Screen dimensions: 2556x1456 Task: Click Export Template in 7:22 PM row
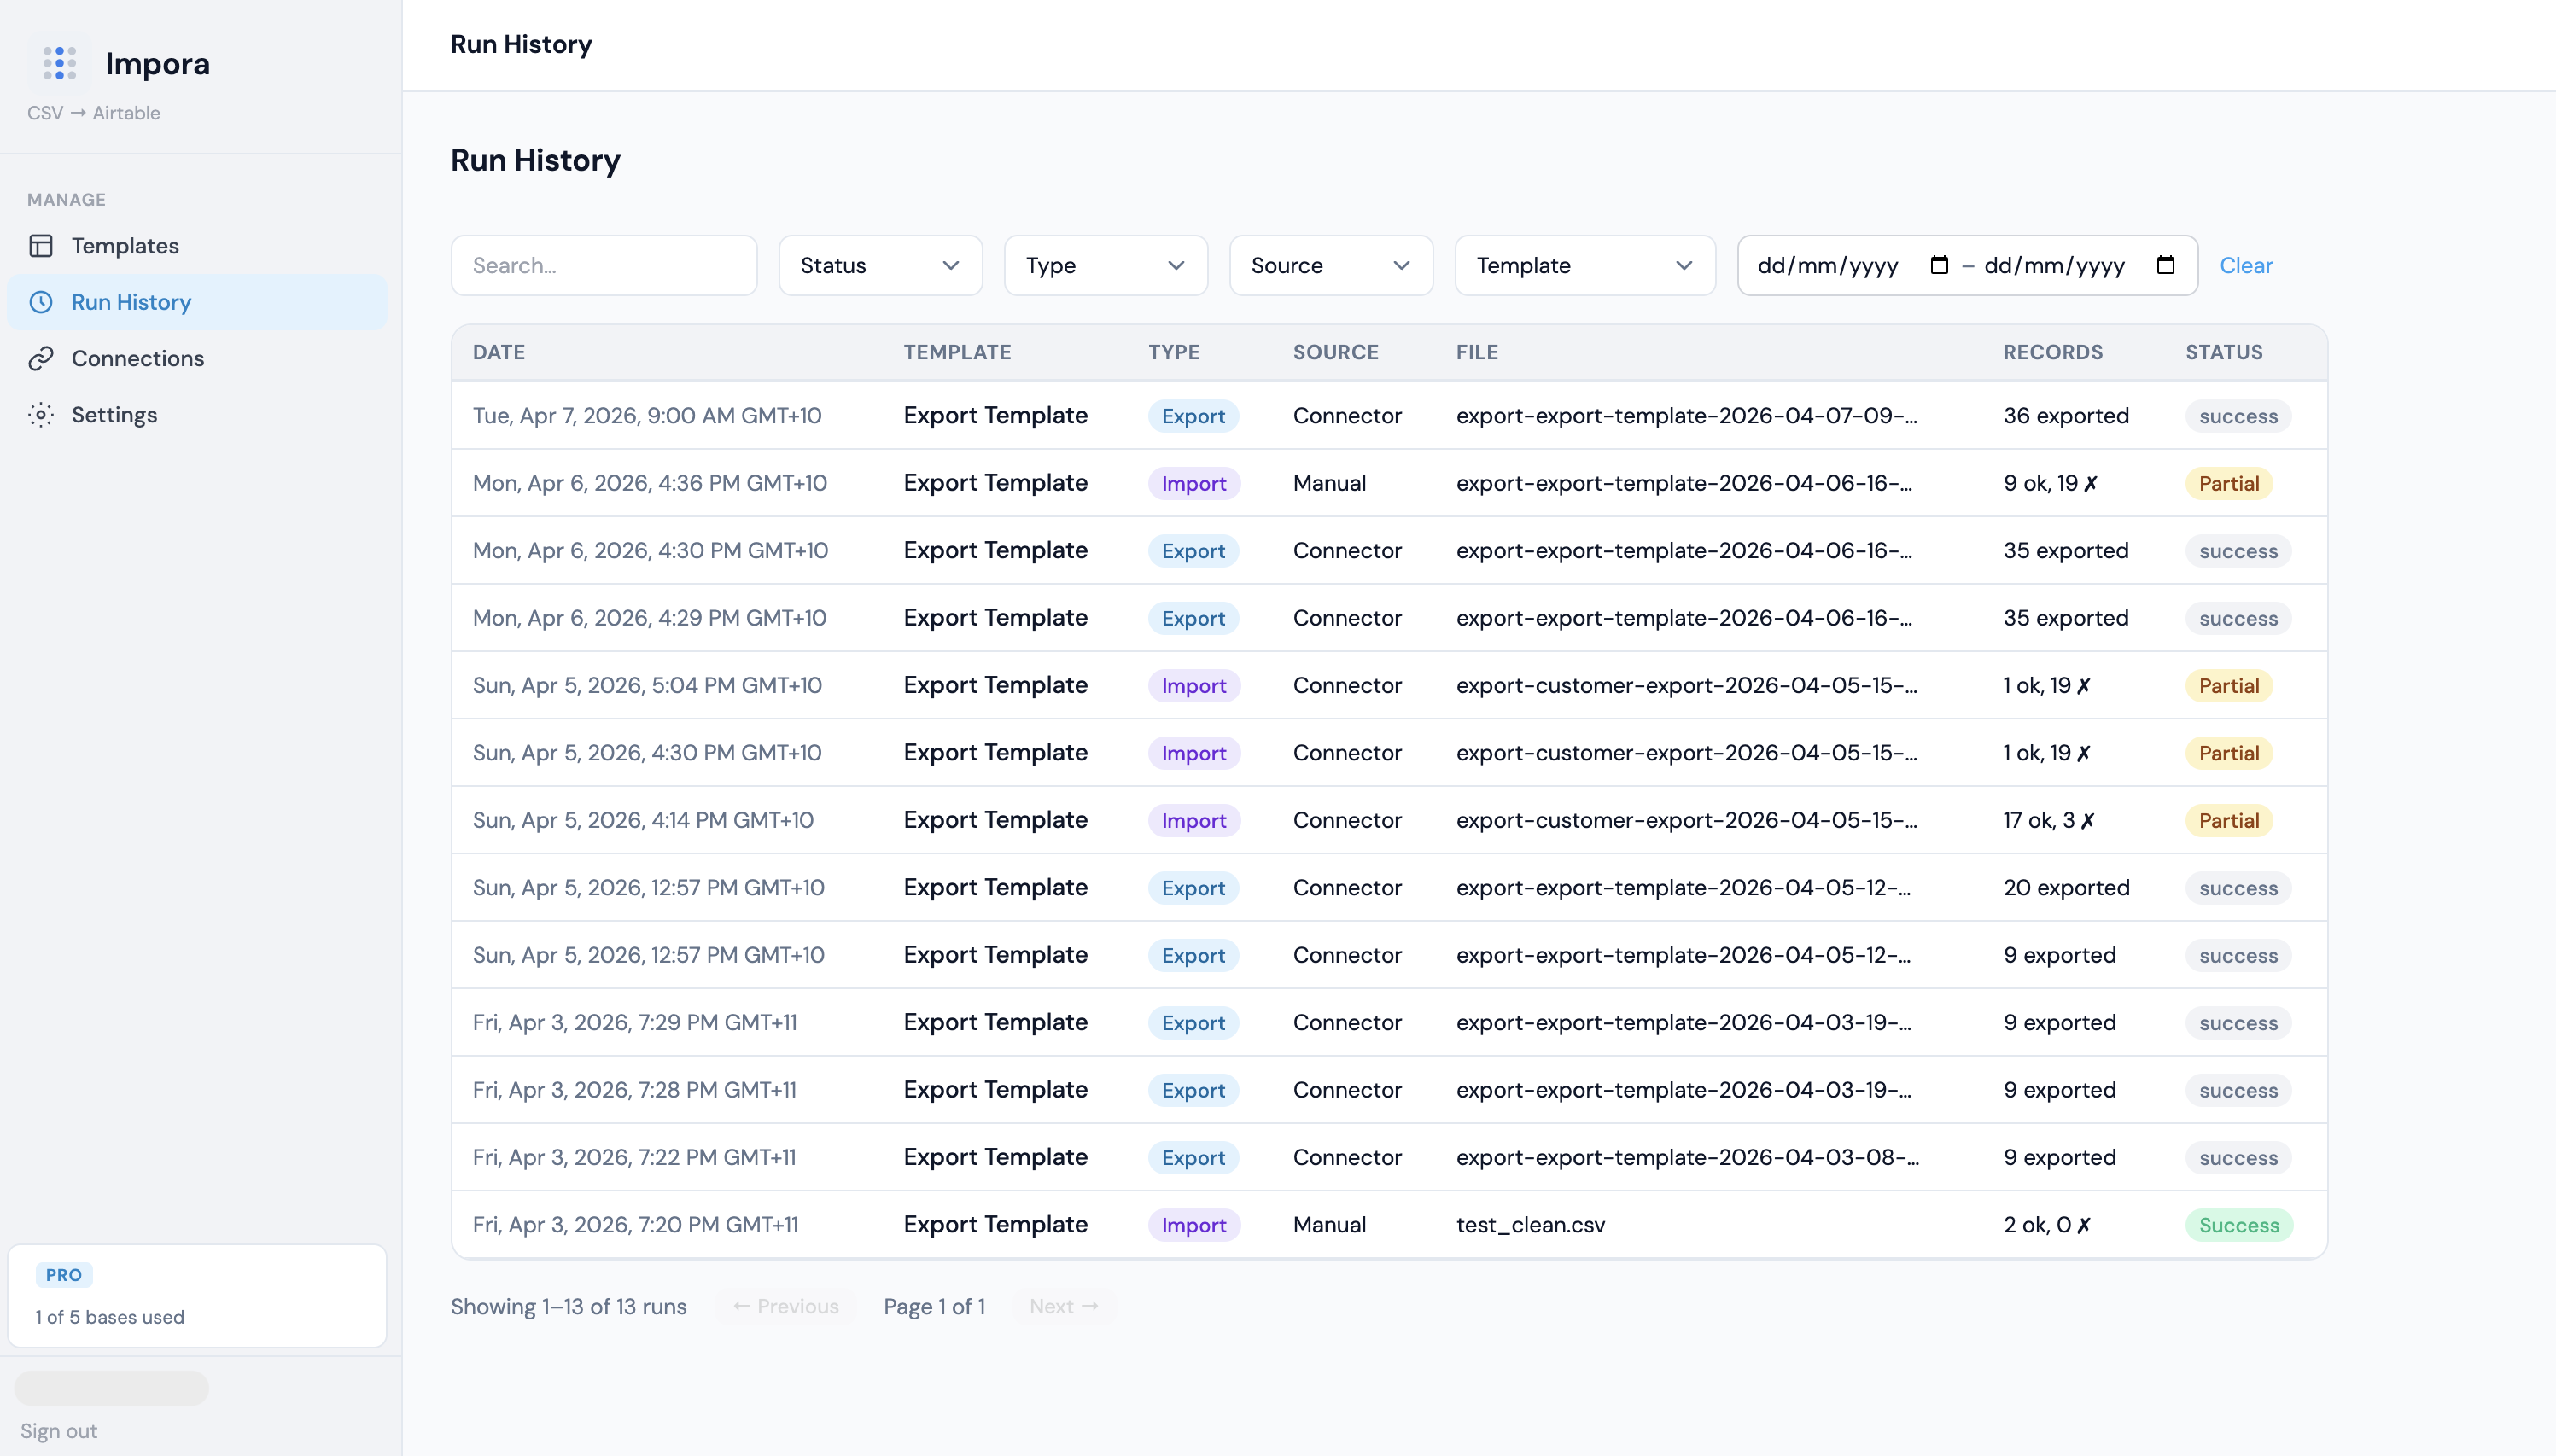click(x=995, y=1157)
